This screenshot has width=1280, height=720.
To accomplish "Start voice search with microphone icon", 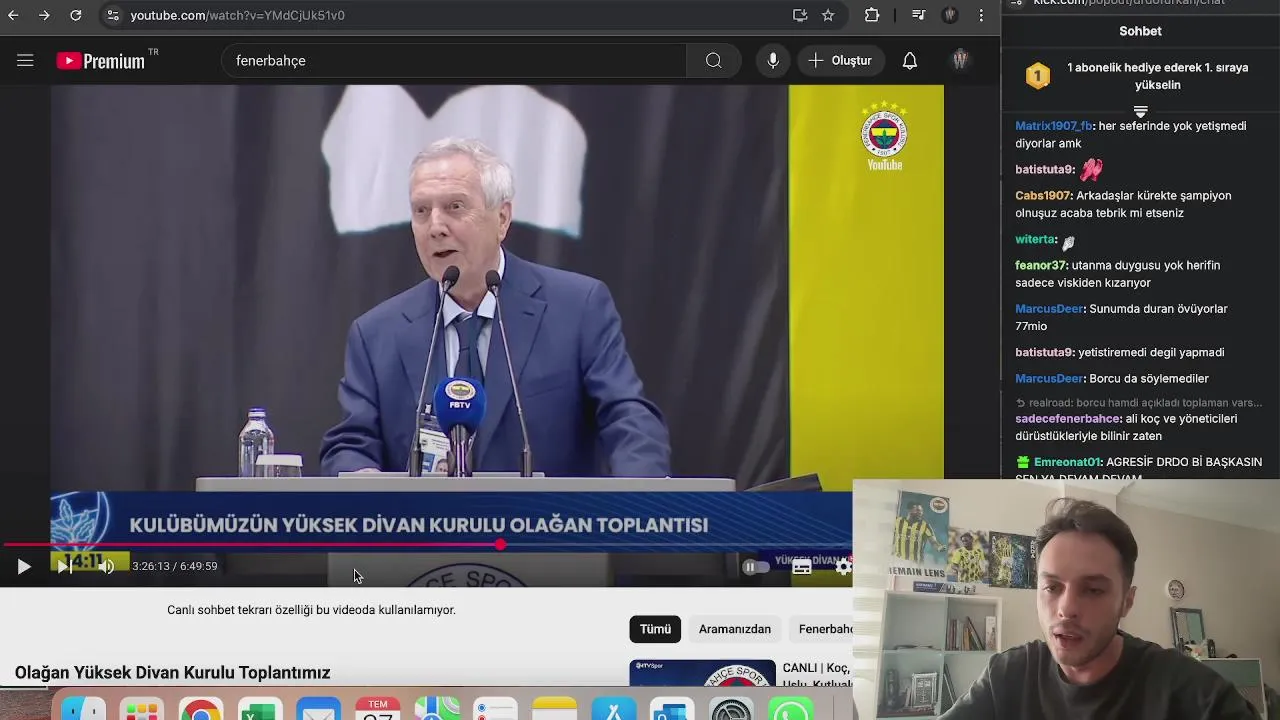I will tap(773, 61).
